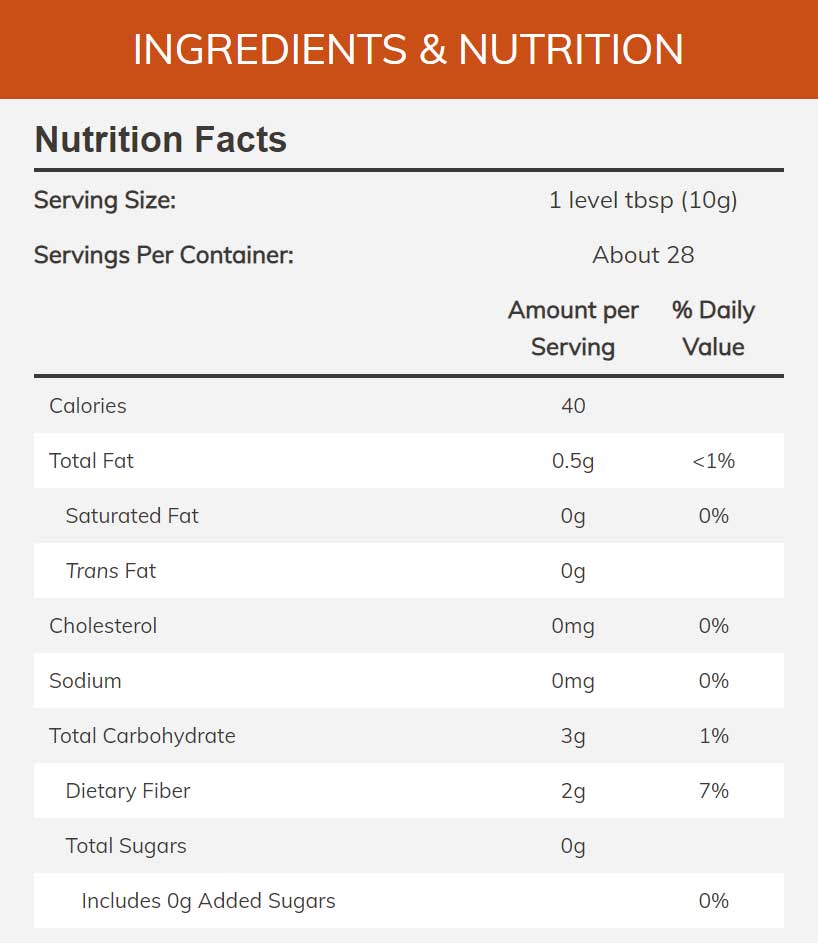Click the Includes 0g Added Sugars row
The height and width of the screenshot is (943, 818).
point(208,901)
